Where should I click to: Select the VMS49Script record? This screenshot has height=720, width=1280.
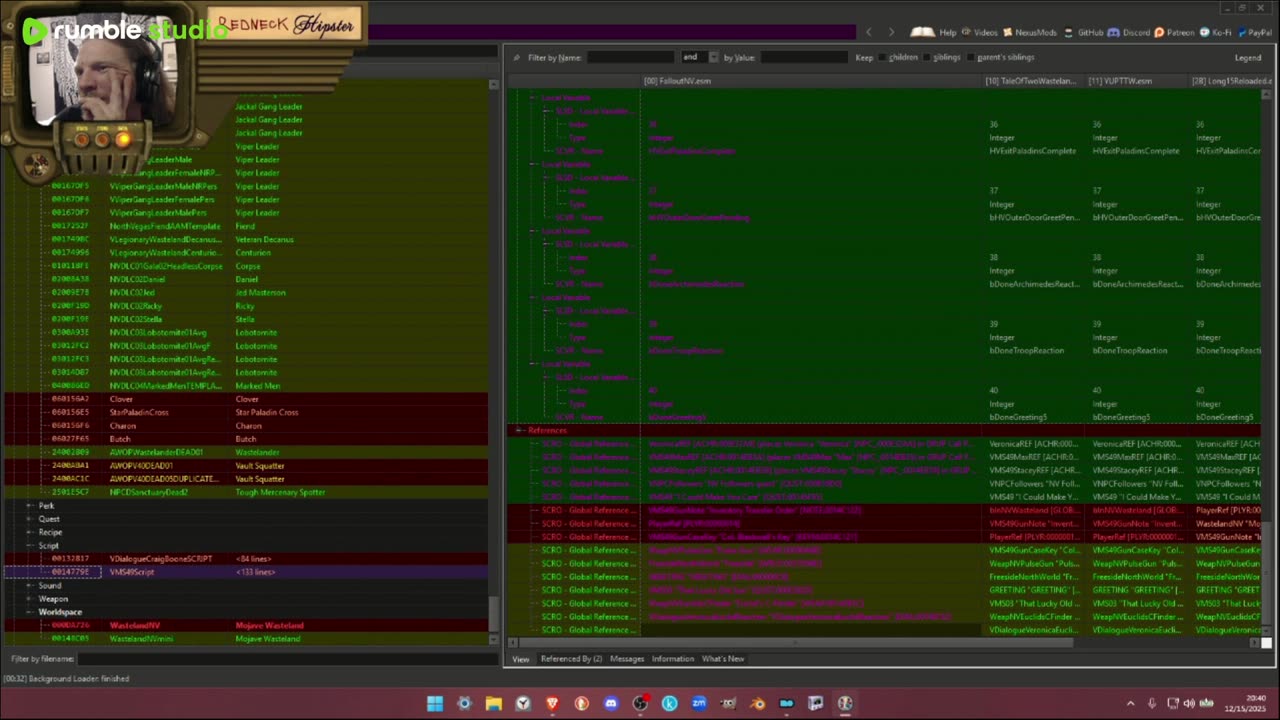pos(247,572)
